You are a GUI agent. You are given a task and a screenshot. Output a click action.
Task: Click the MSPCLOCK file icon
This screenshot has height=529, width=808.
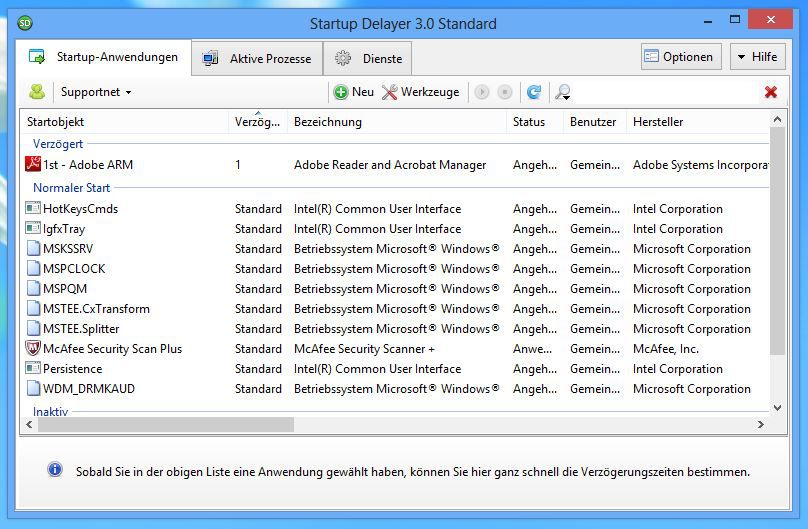click(33, 268)
